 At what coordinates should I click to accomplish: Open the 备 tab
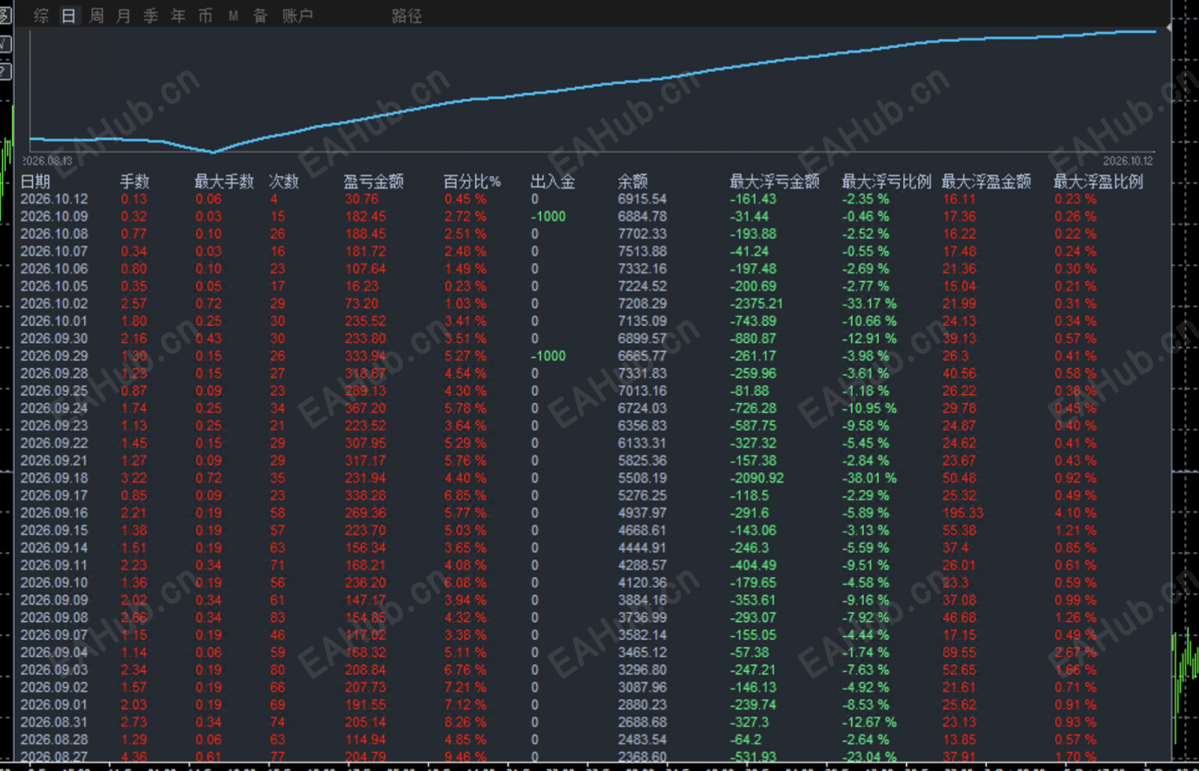[261, 16]
